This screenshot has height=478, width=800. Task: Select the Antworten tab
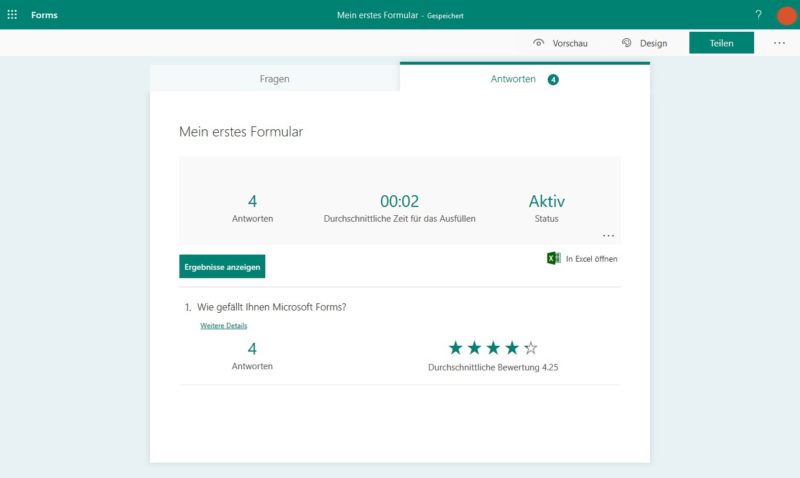525,79
